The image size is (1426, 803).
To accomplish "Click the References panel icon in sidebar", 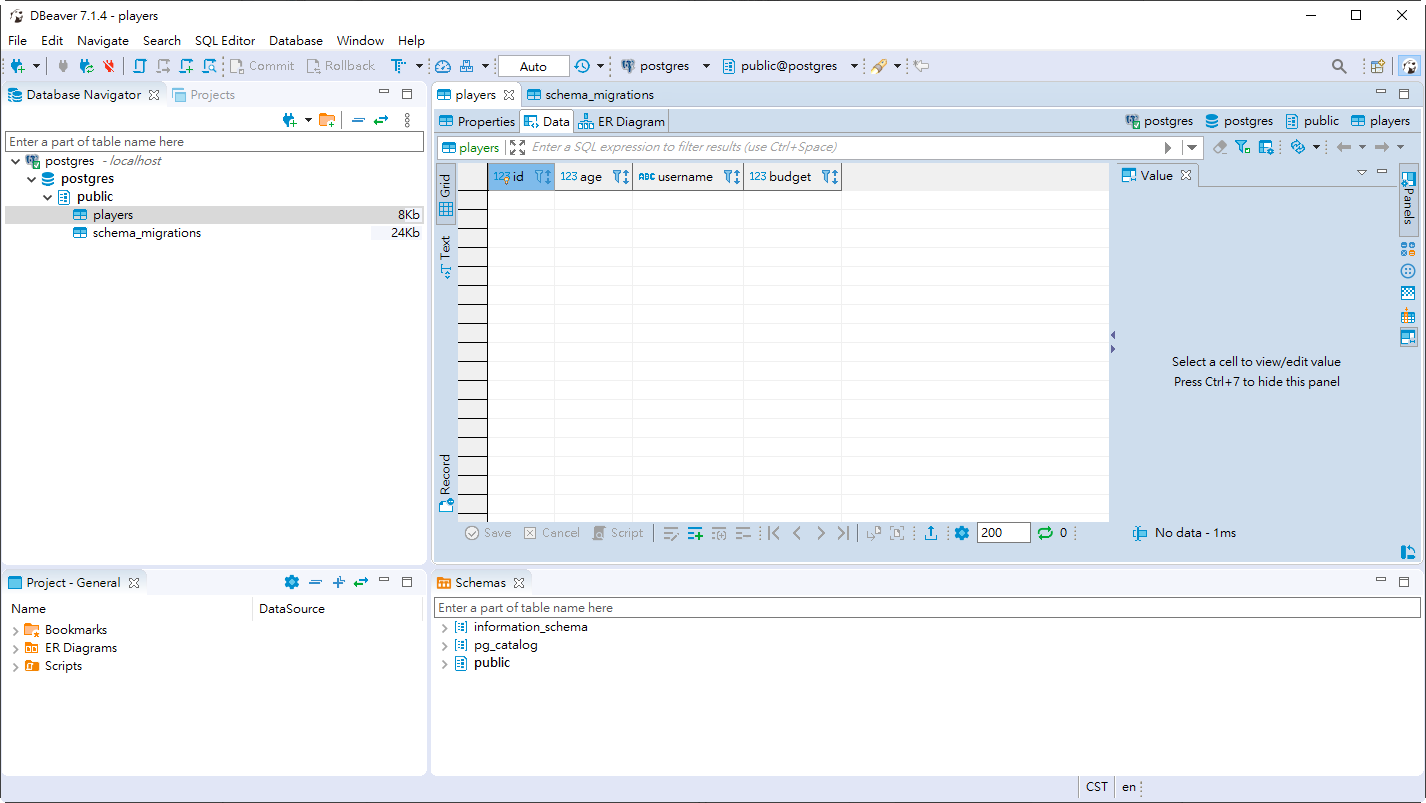I will coord(1408,315).
